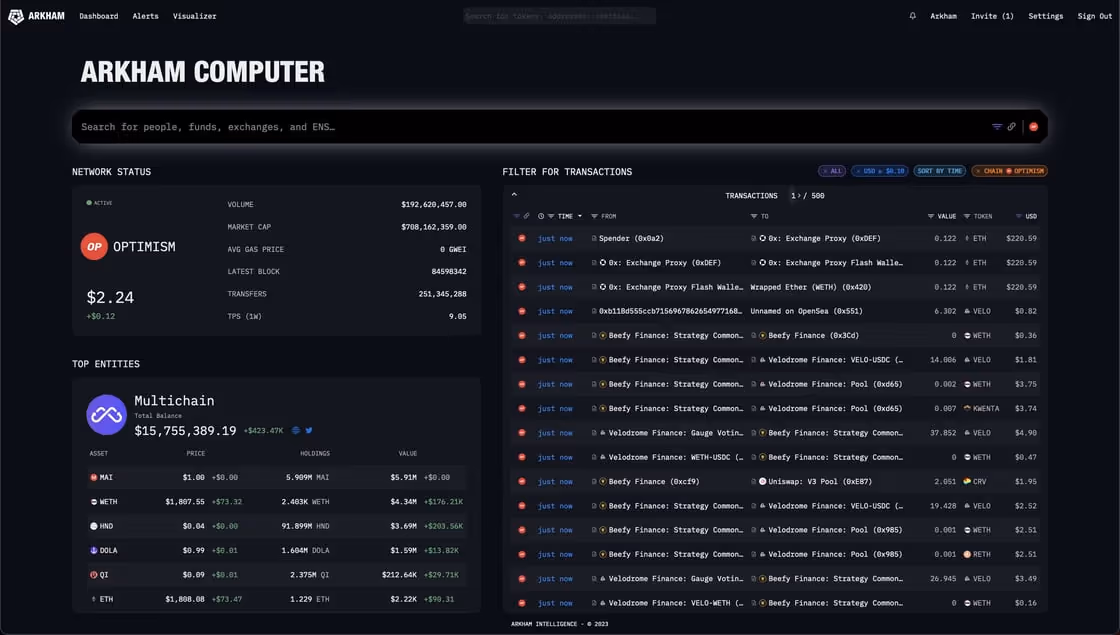Click the MAI asset icon
The width and height of the screenshot is (1120, 635).
pyautogui.click(x=94, y=477)
